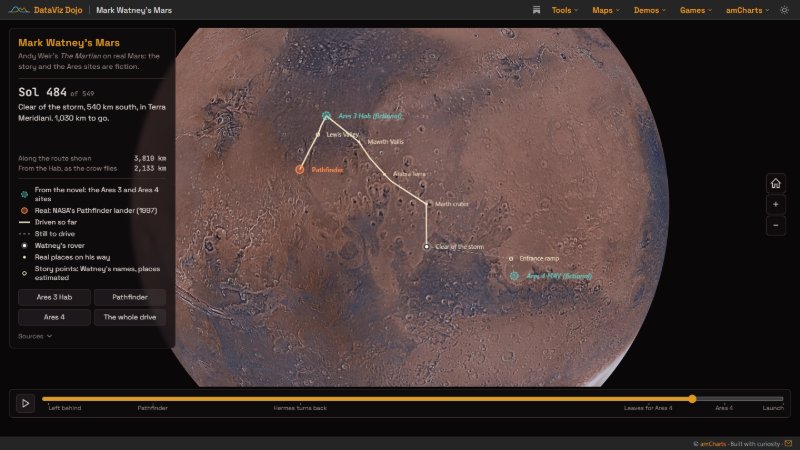Viewport: 800px width, 450px height.
Task: Click the rover 'Clear of the storm' marker
Action: [x=427, y=246]
